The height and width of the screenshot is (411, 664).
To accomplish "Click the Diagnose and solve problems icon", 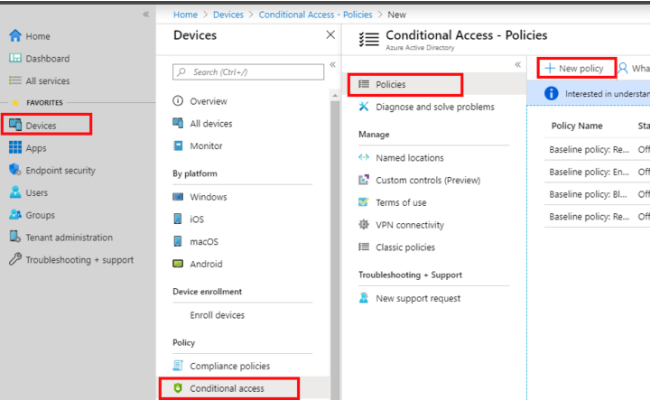I will [x=364, y=106].
